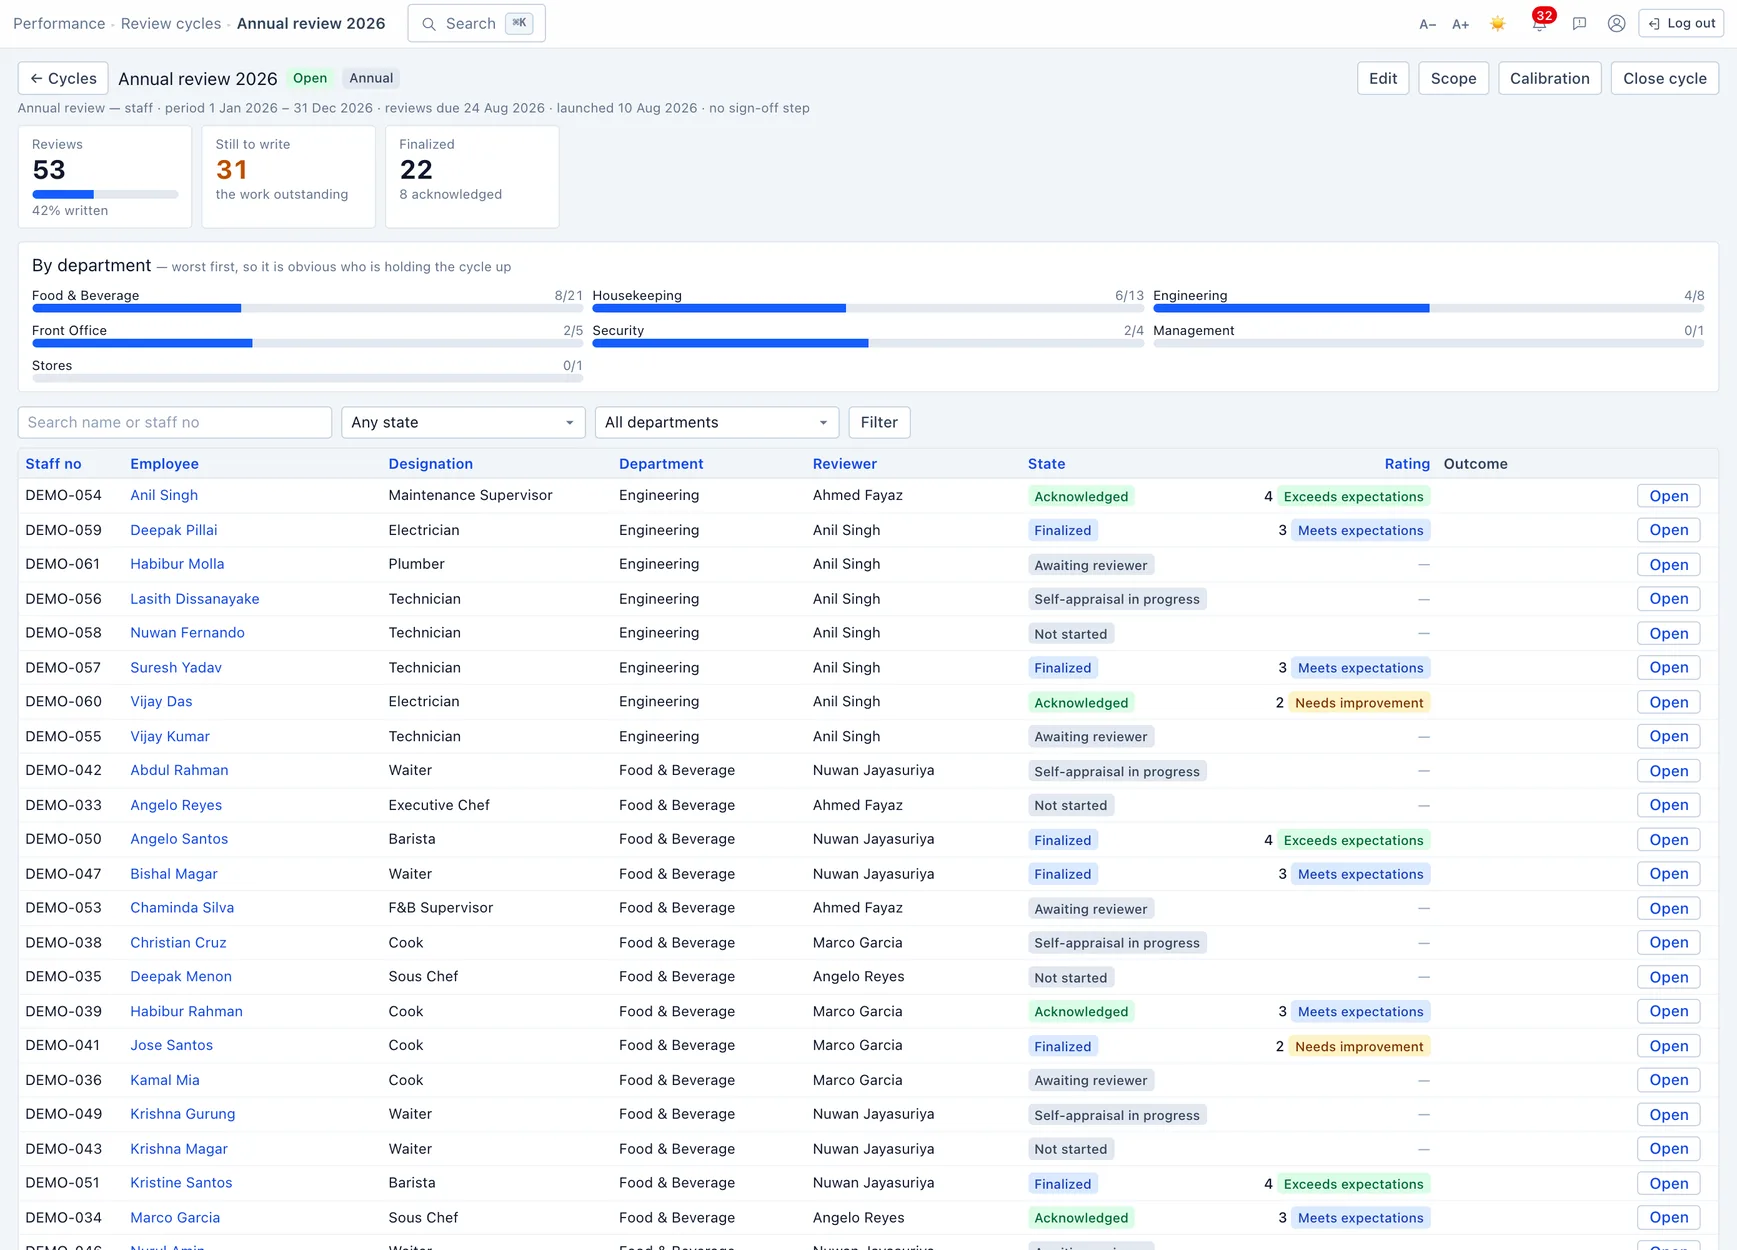Open employee Marco Garcia link

click(x=175, y=1218)
